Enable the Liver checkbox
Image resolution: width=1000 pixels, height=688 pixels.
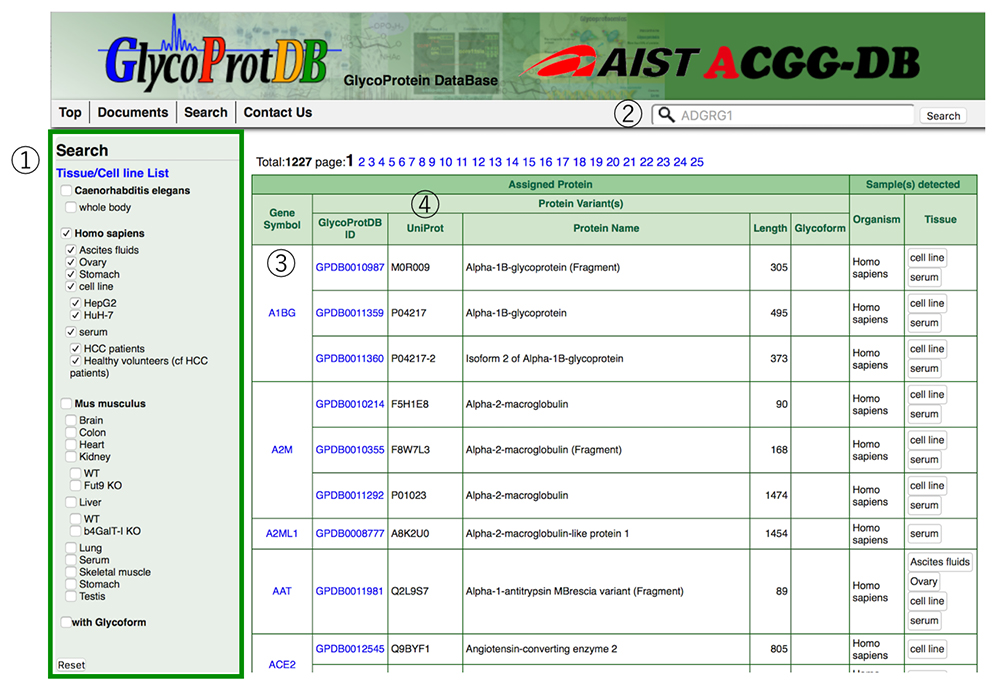(x=71, y=502)
